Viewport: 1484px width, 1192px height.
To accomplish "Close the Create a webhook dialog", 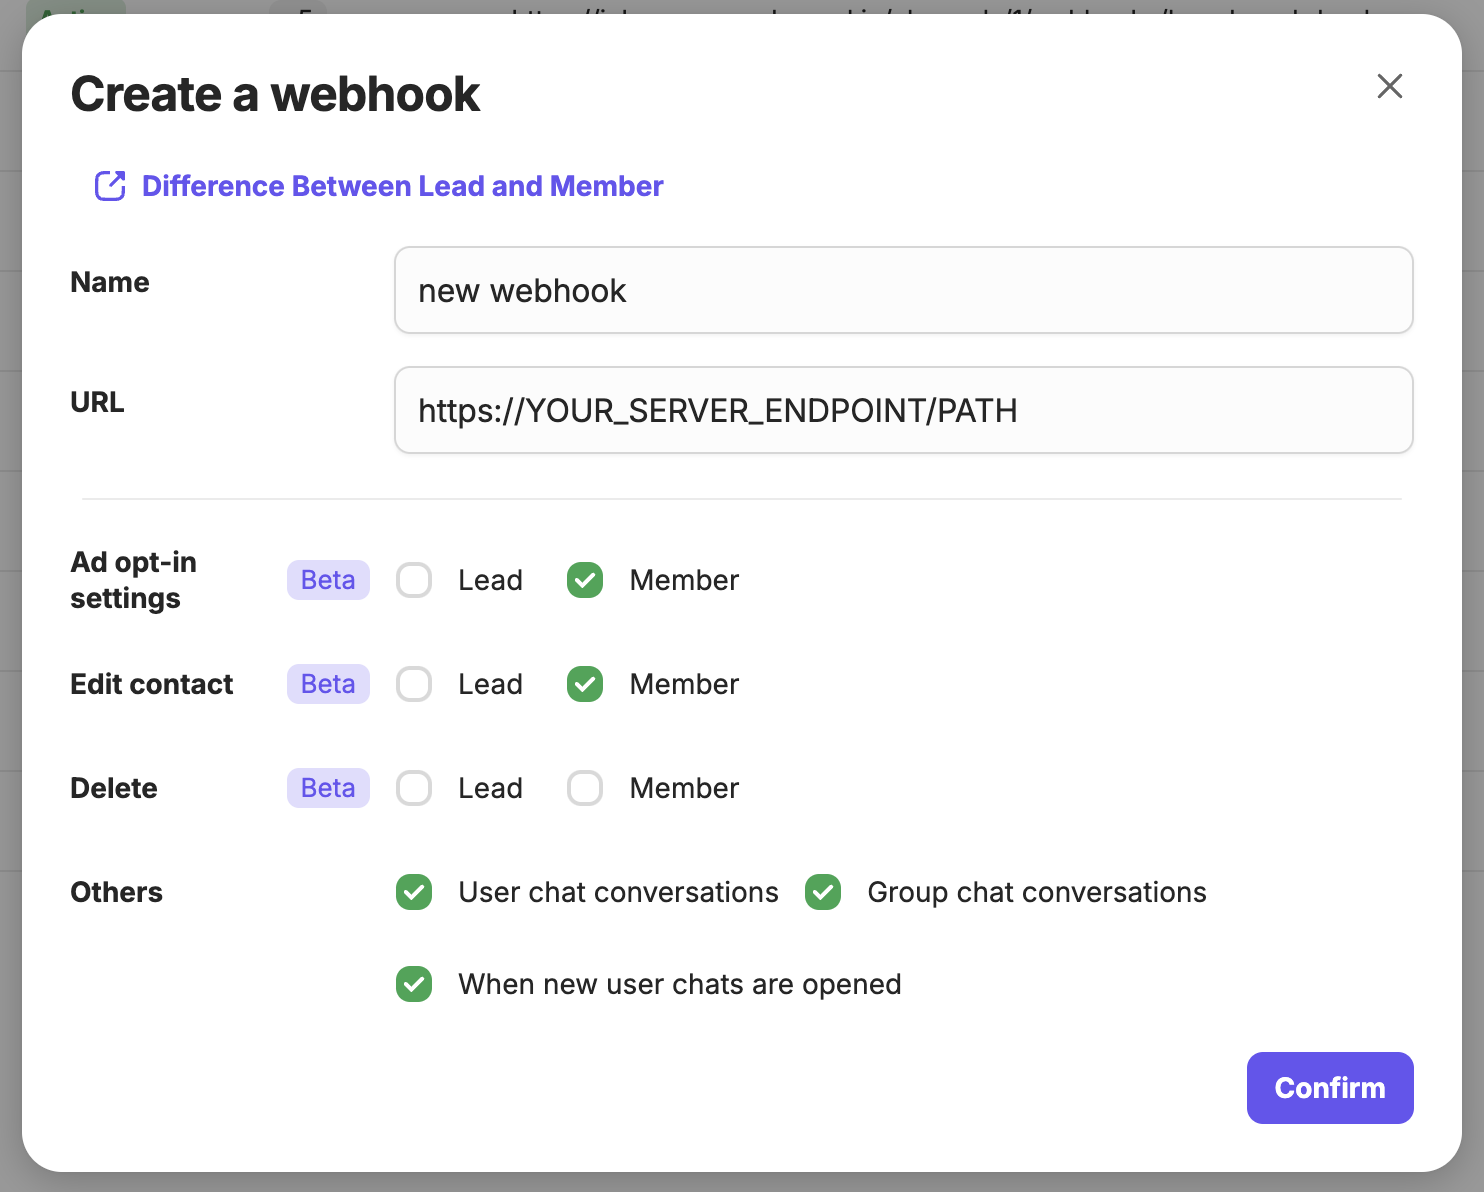I will click(1389, 86).
